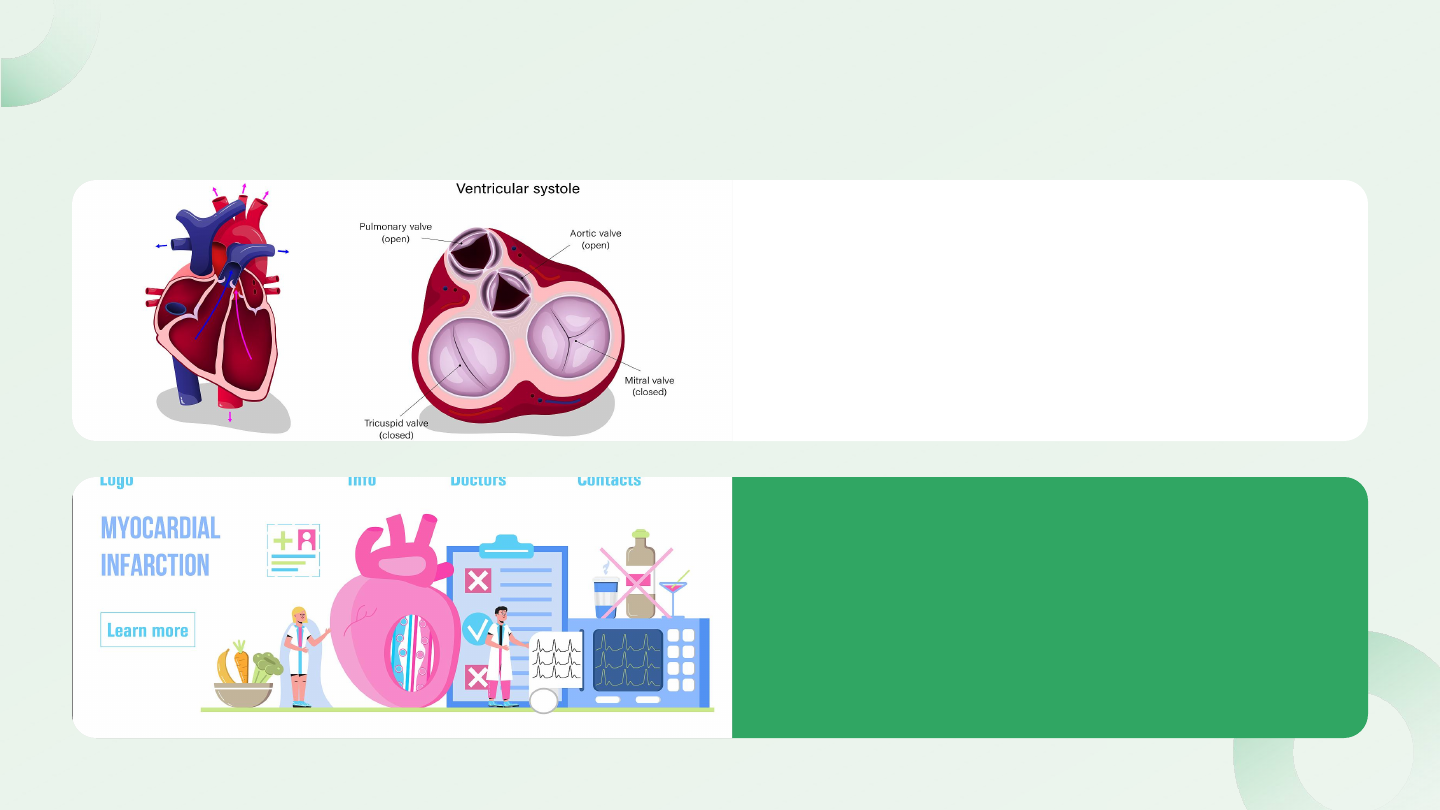Click the bowl of vegetables icon

pyautogui.click(x=243, y=677)
